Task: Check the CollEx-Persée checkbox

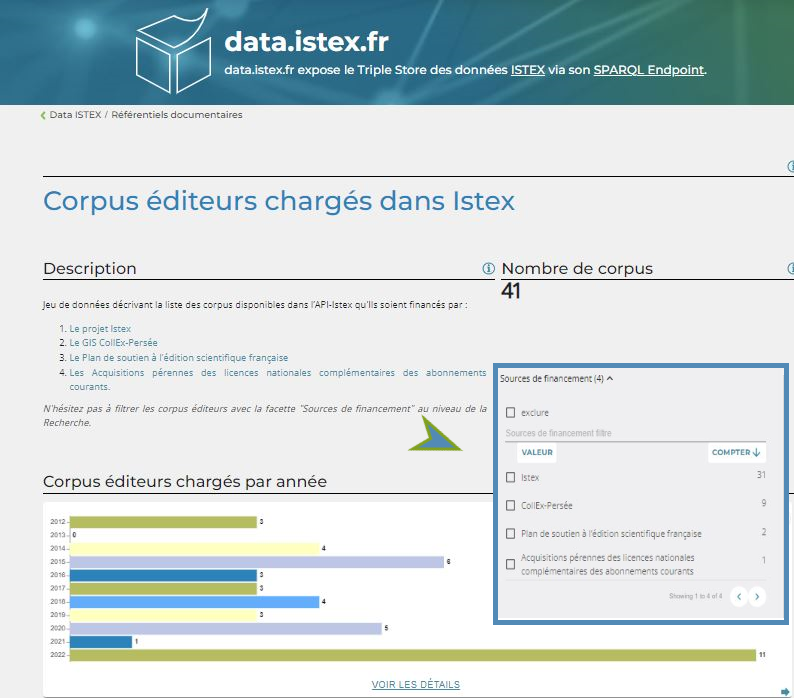Action: point(511,506)
